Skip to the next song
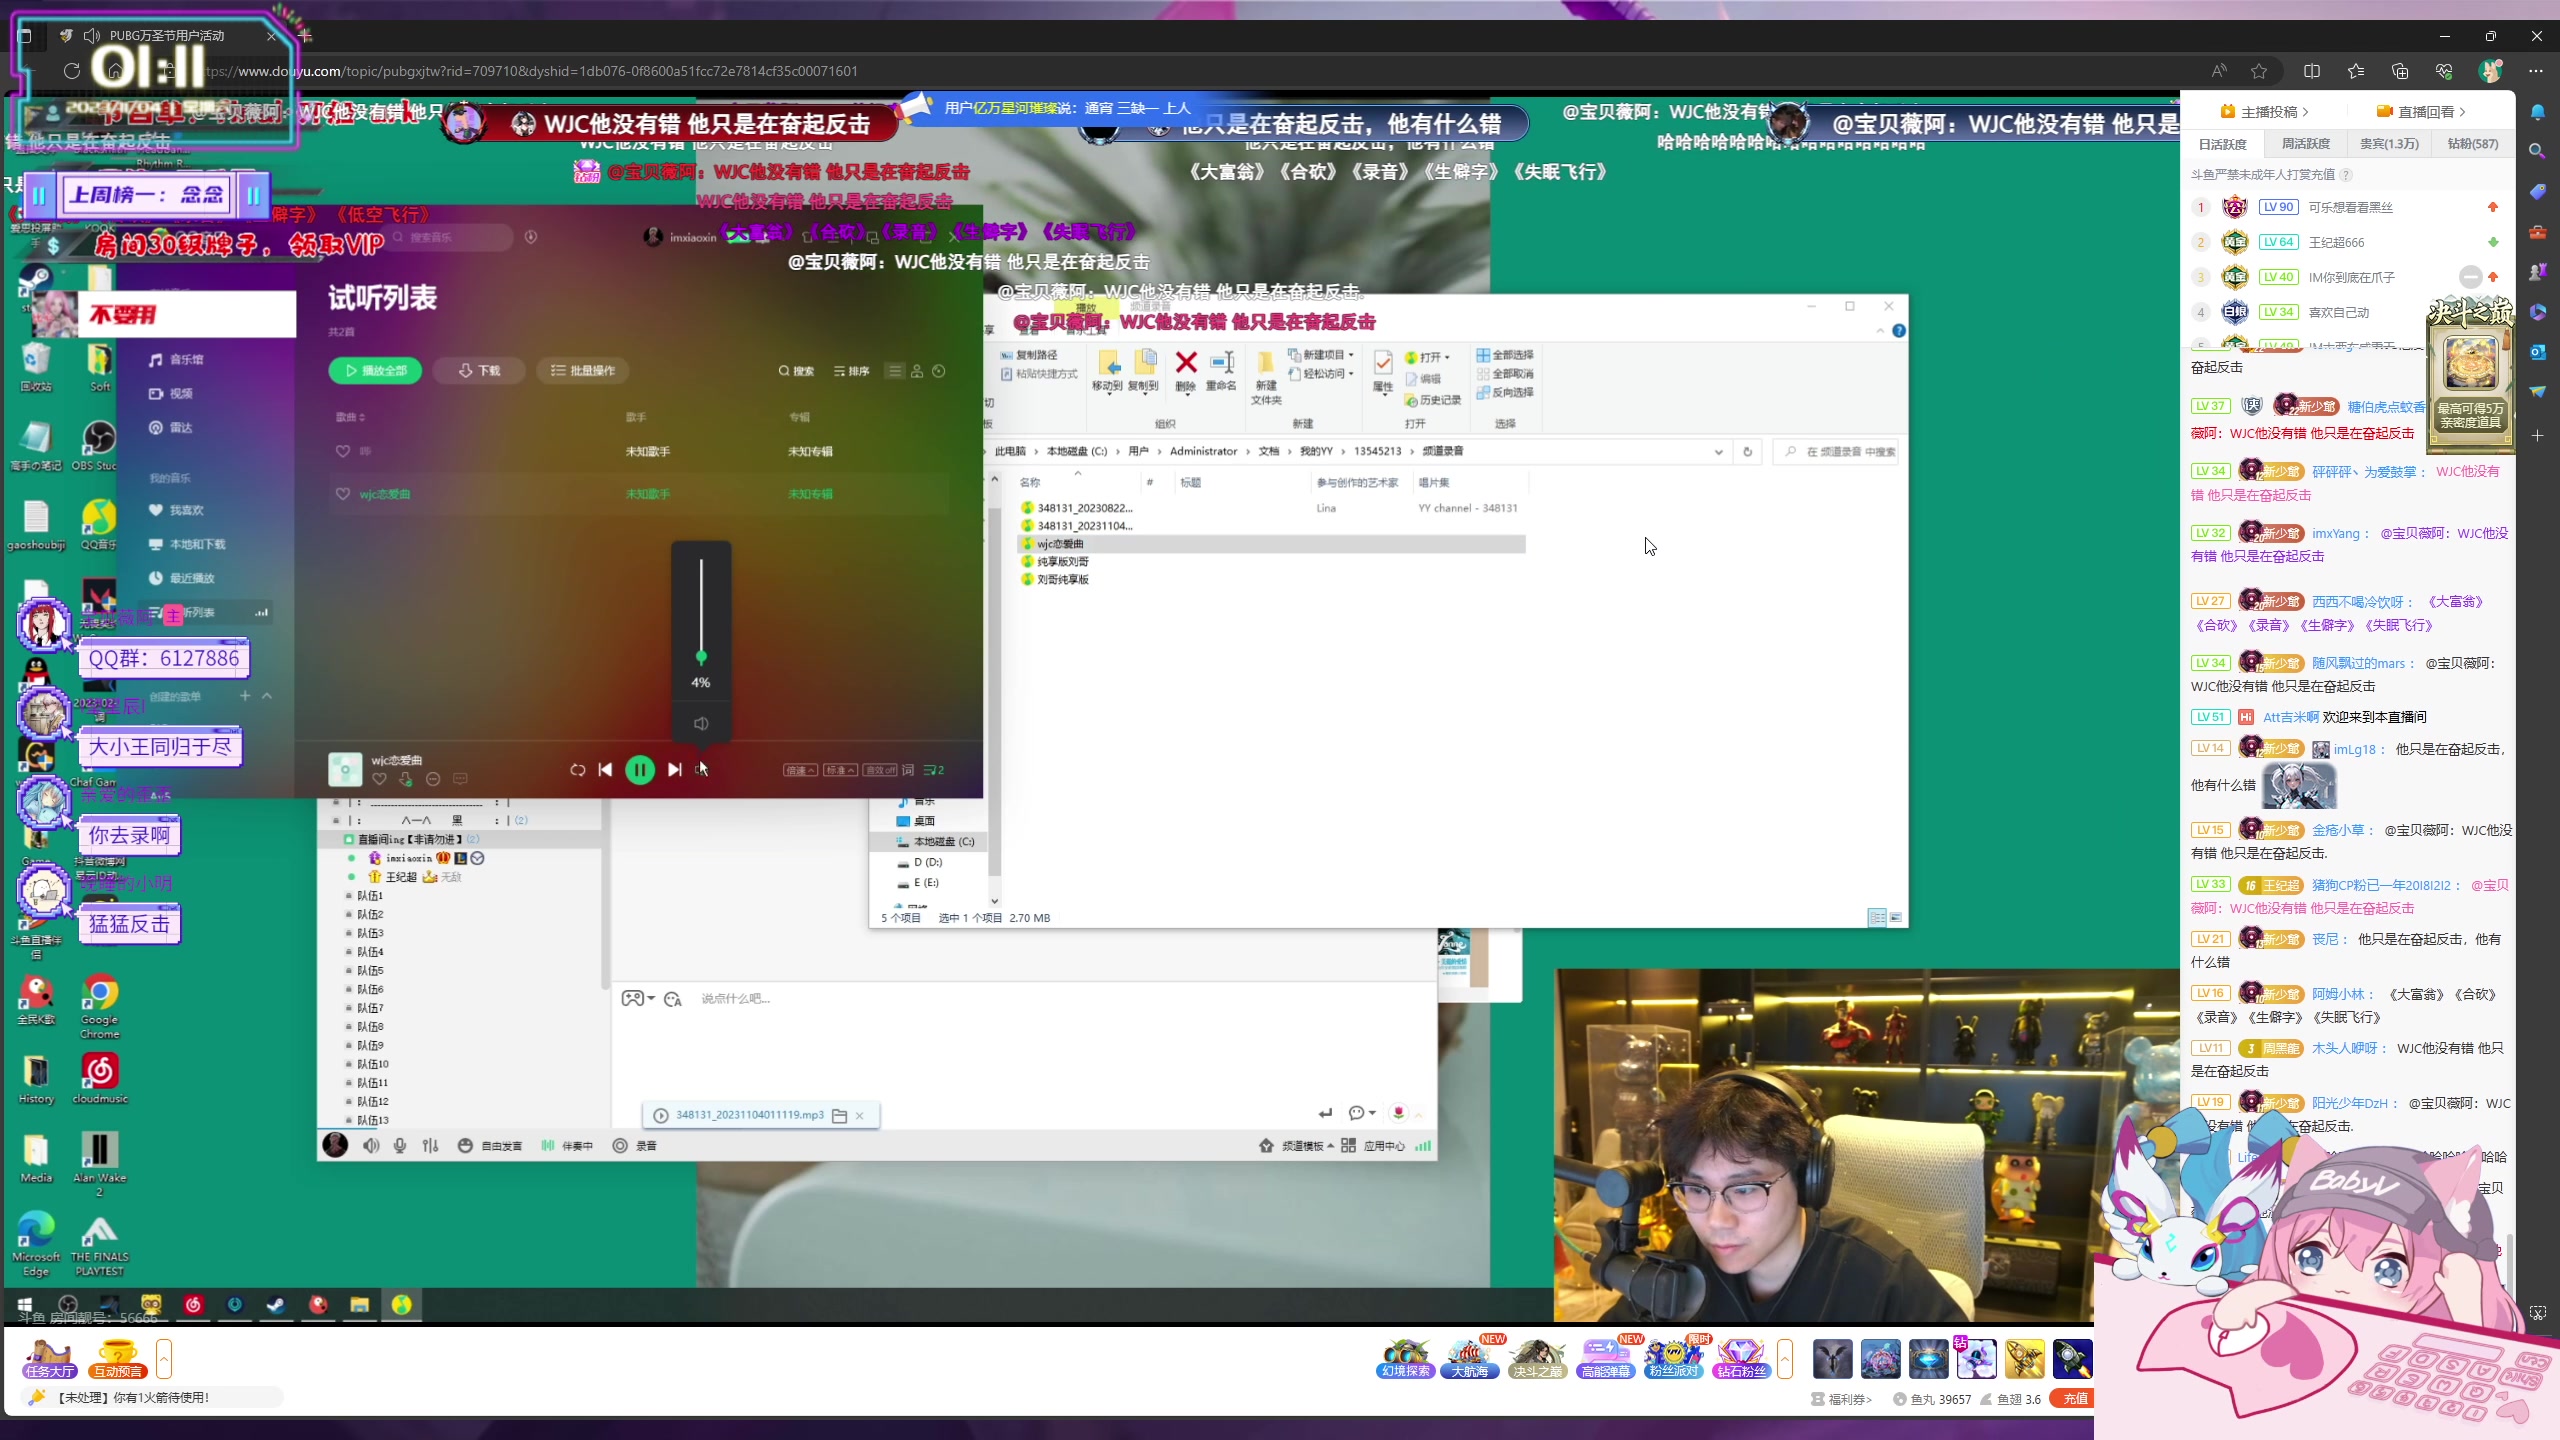The height and width of the screenshot is (1440, 2560). click(x=675, y=769)
